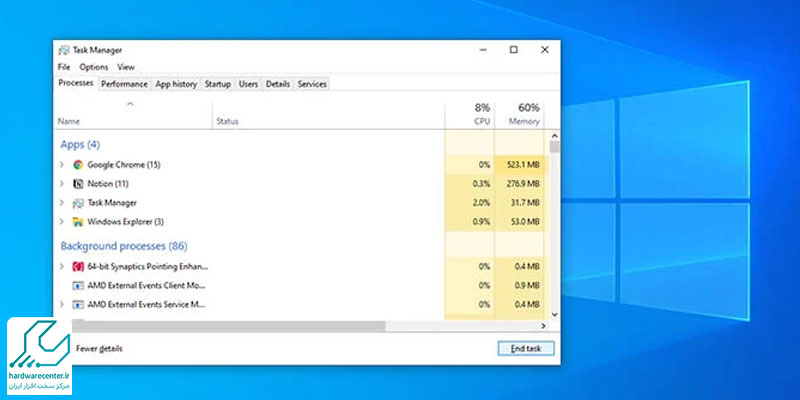The height and width of the screenshot is (400, 800).
Task: Click the horizontal scrollbar right arrow
Action: (543, 326)
